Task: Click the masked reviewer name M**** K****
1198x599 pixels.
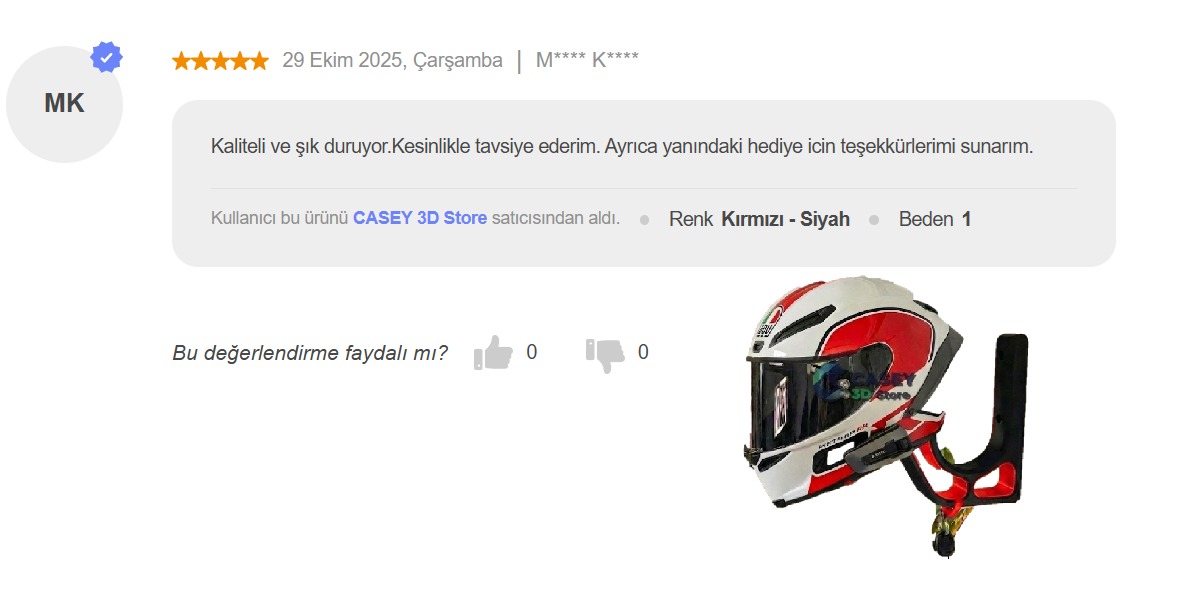Action: [587, 60]
